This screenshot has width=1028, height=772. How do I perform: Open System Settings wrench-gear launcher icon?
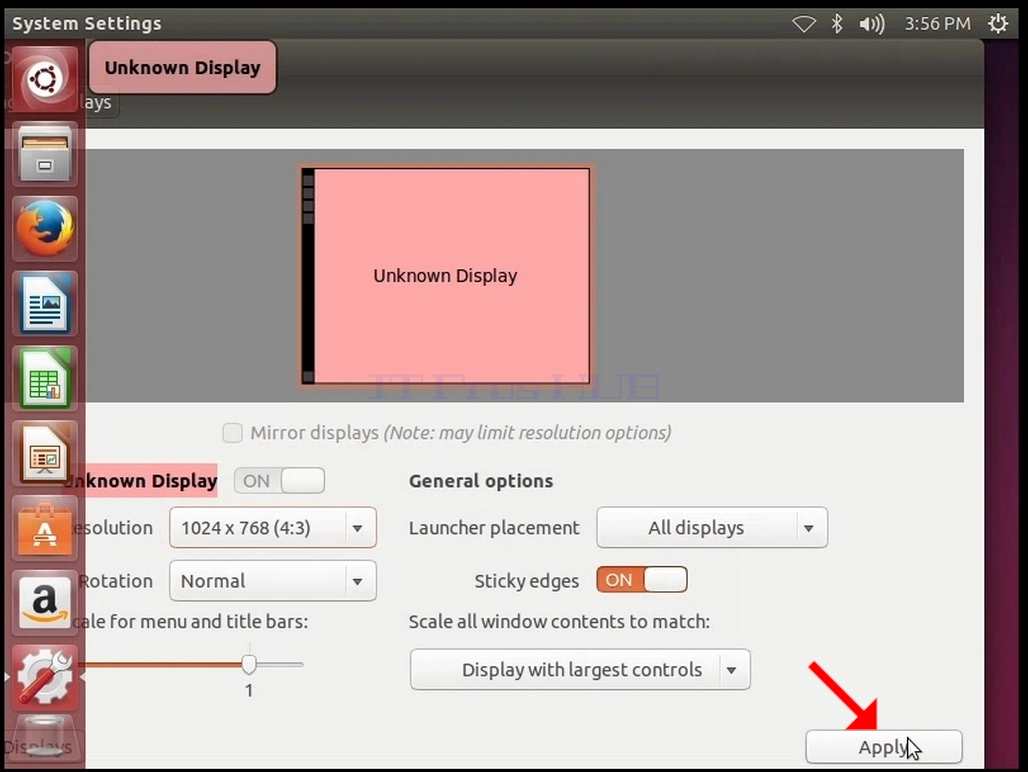pos(45,677)
